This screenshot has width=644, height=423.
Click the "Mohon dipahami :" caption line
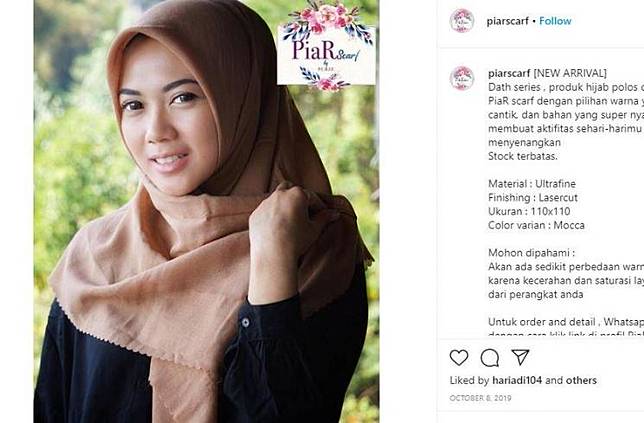(531, 253)
